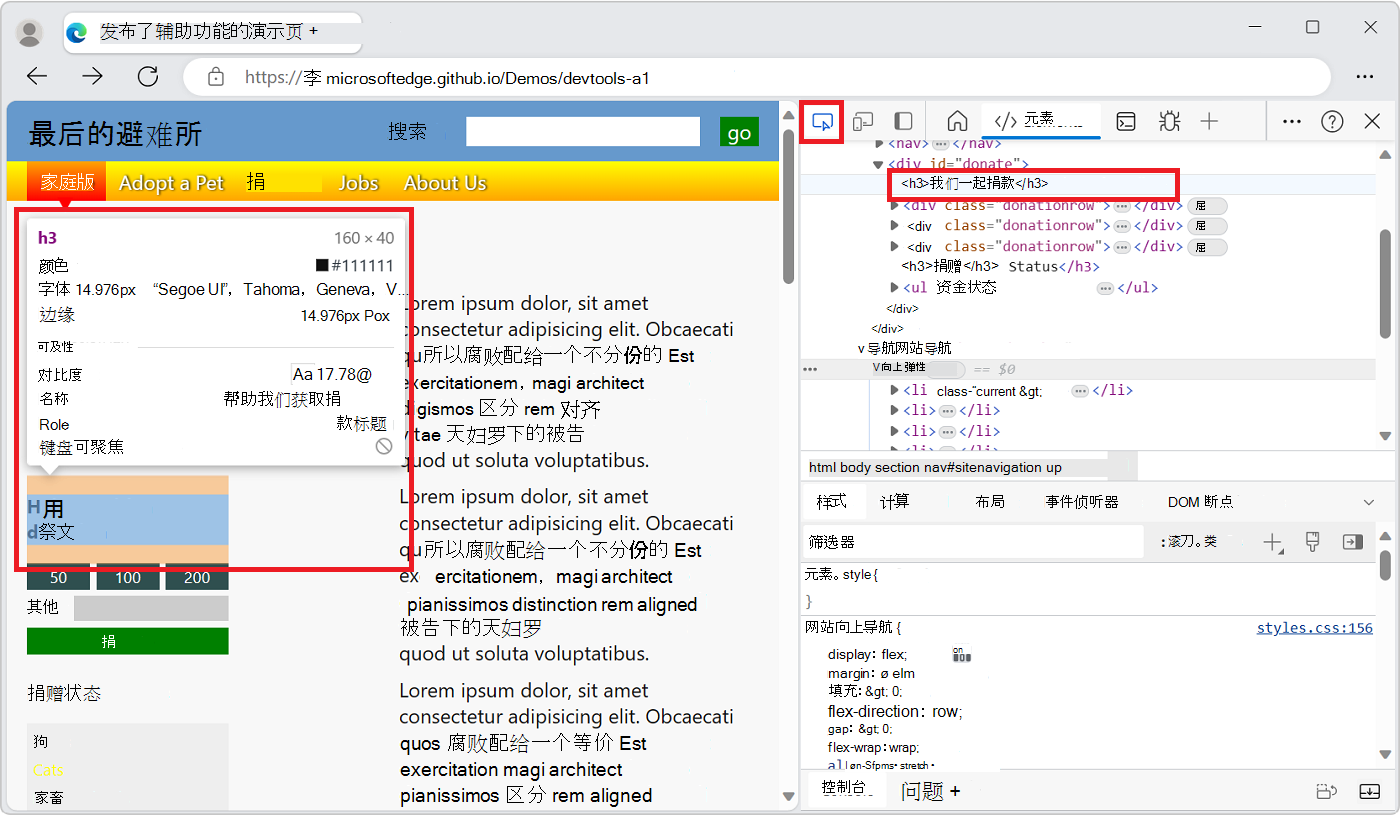Open the 计算 tab
The height and width of the screenshot is (815, 1400).
click(895, 502)
